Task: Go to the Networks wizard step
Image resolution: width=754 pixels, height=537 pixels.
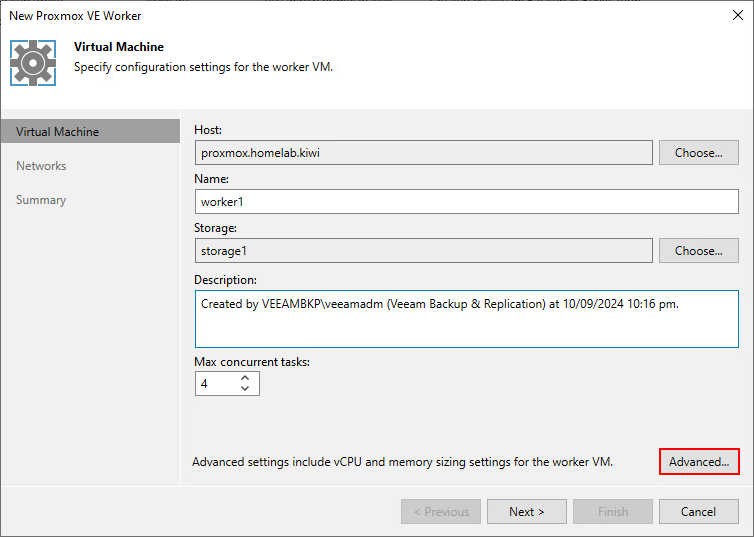Action: click(41, 166)
